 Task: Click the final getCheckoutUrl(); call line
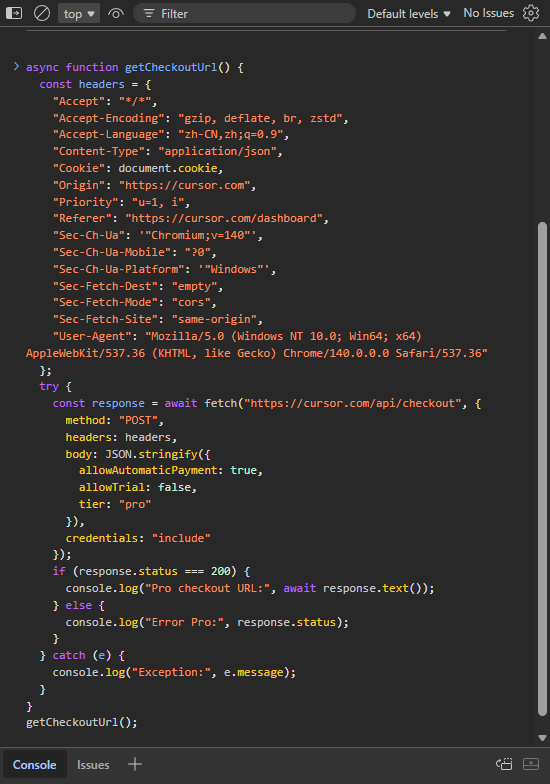tap(82, 722)
